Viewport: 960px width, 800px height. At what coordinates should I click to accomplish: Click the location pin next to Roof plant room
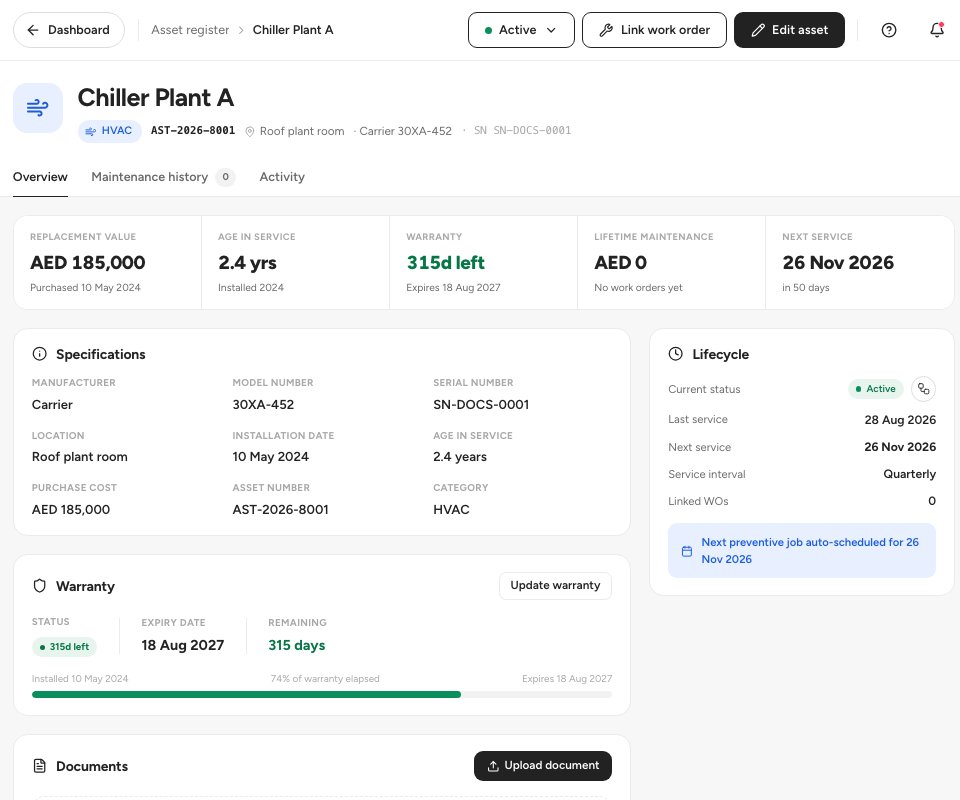[x=250, y=132]
